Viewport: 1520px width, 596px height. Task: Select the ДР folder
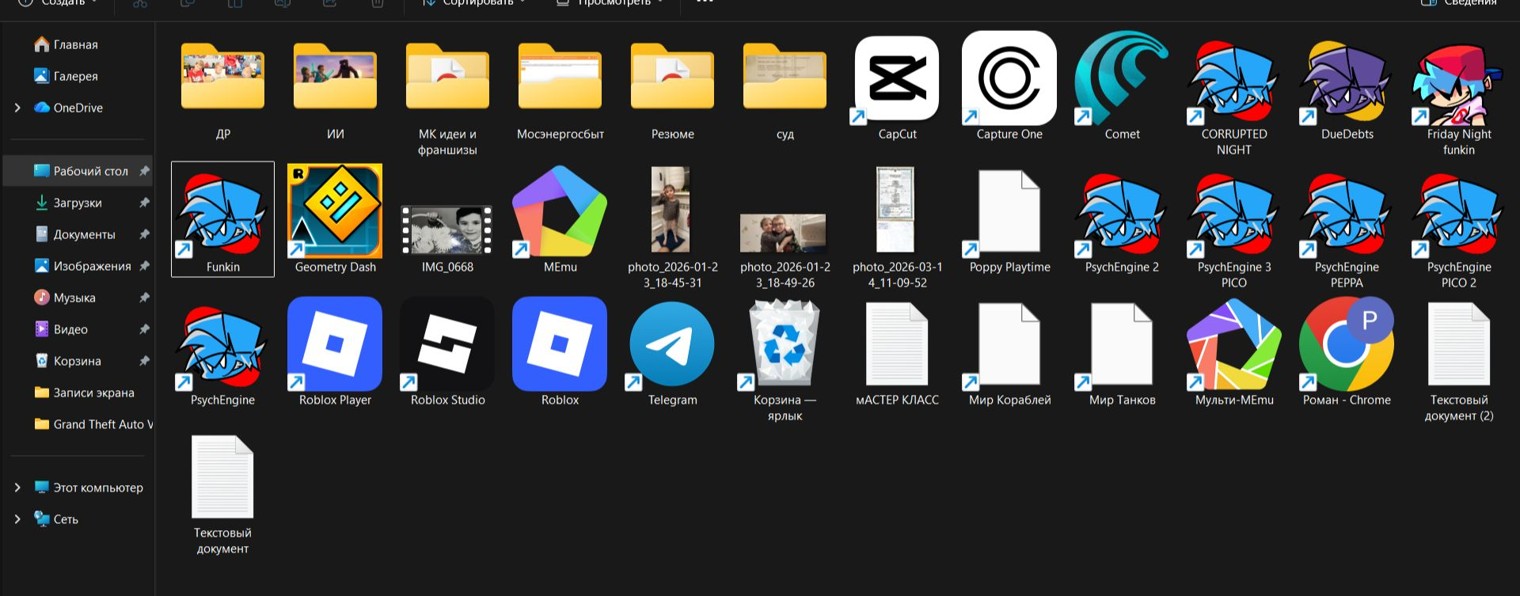point(223,90)
